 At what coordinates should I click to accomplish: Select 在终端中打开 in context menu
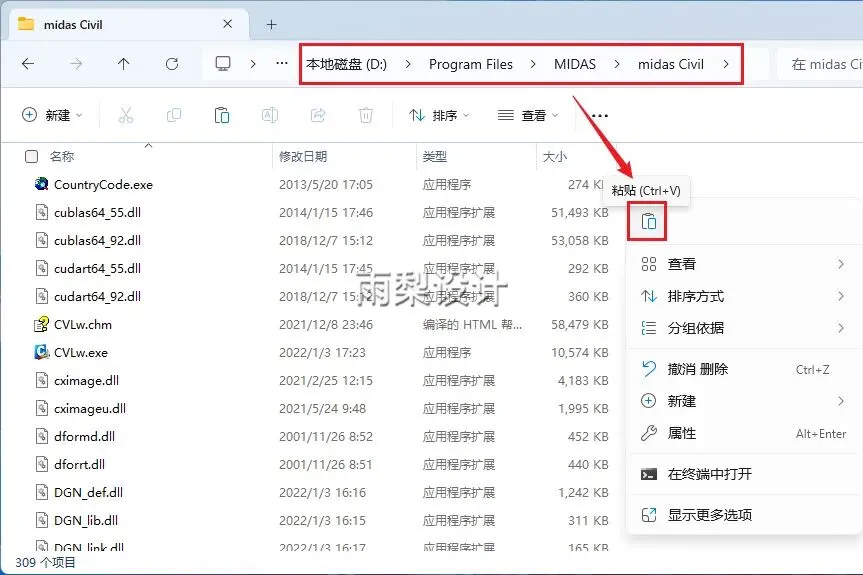744,474
